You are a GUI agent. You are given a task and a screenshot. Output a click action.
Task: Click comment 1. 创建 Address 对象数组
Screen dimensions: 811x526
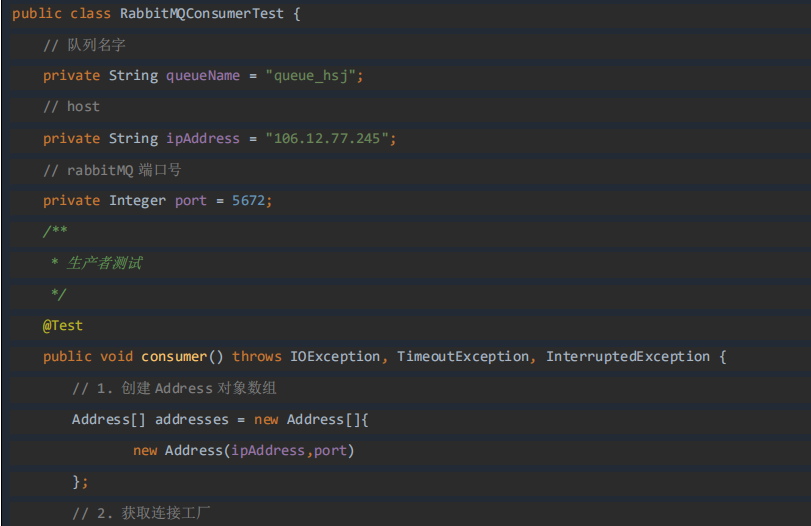pos(174,388)
